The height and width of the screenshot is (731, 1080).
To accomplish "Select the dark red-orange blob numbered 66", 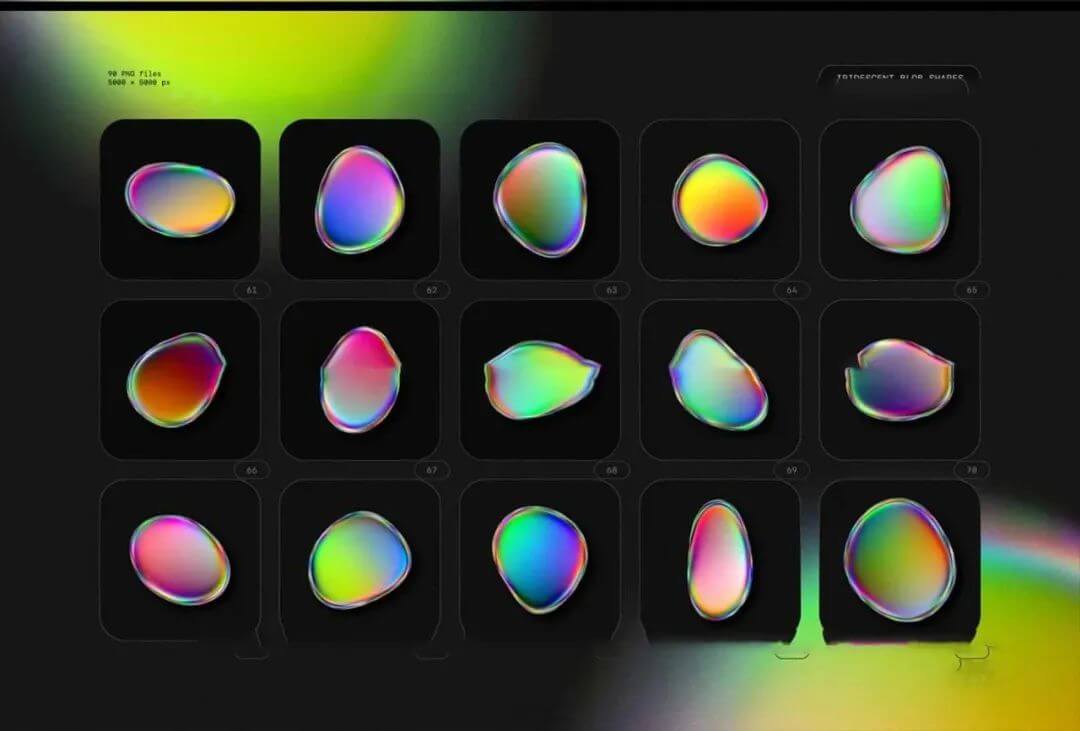I will tap(177, 380).
